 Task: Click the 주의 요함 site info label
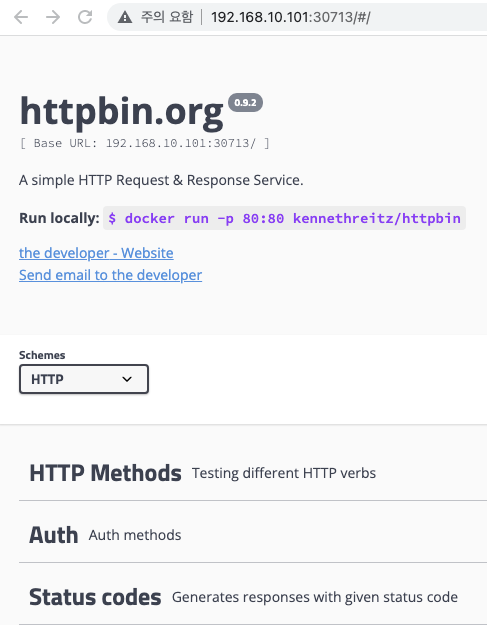pos(167,17)
